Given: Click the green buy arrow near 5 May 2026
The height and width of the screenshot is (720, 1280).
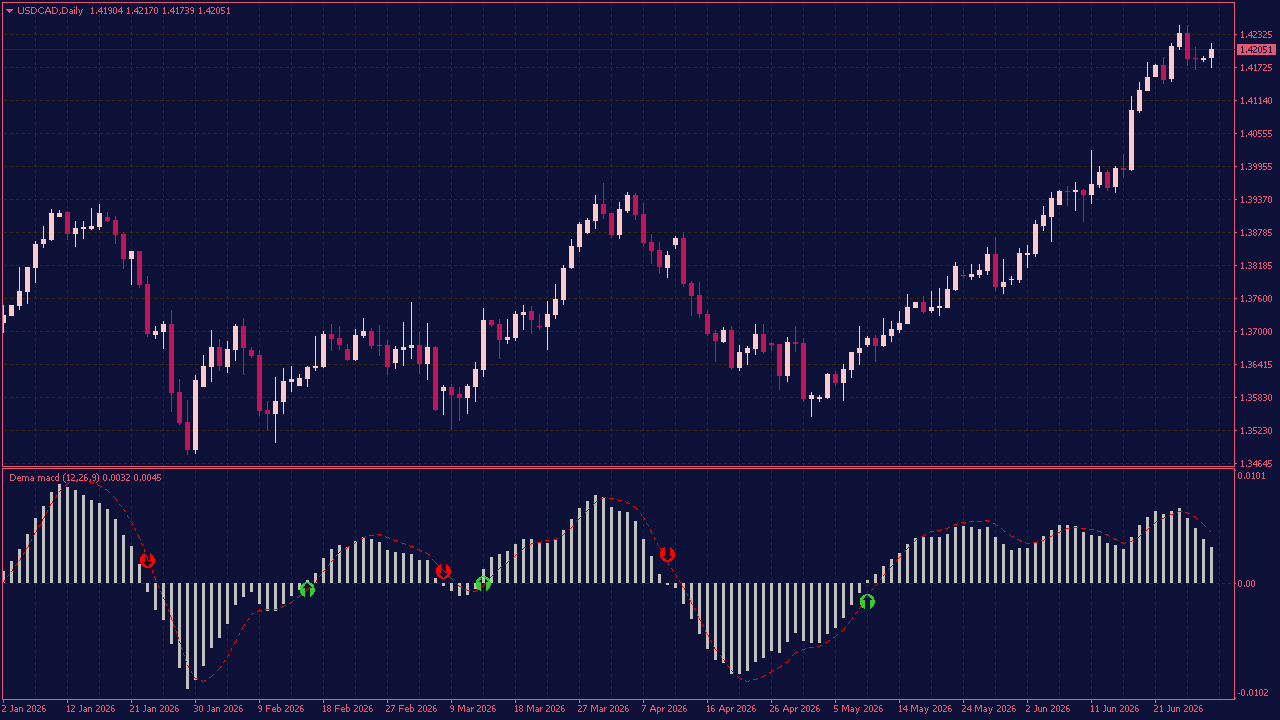Looking at the screenshot, I should 867,601.
